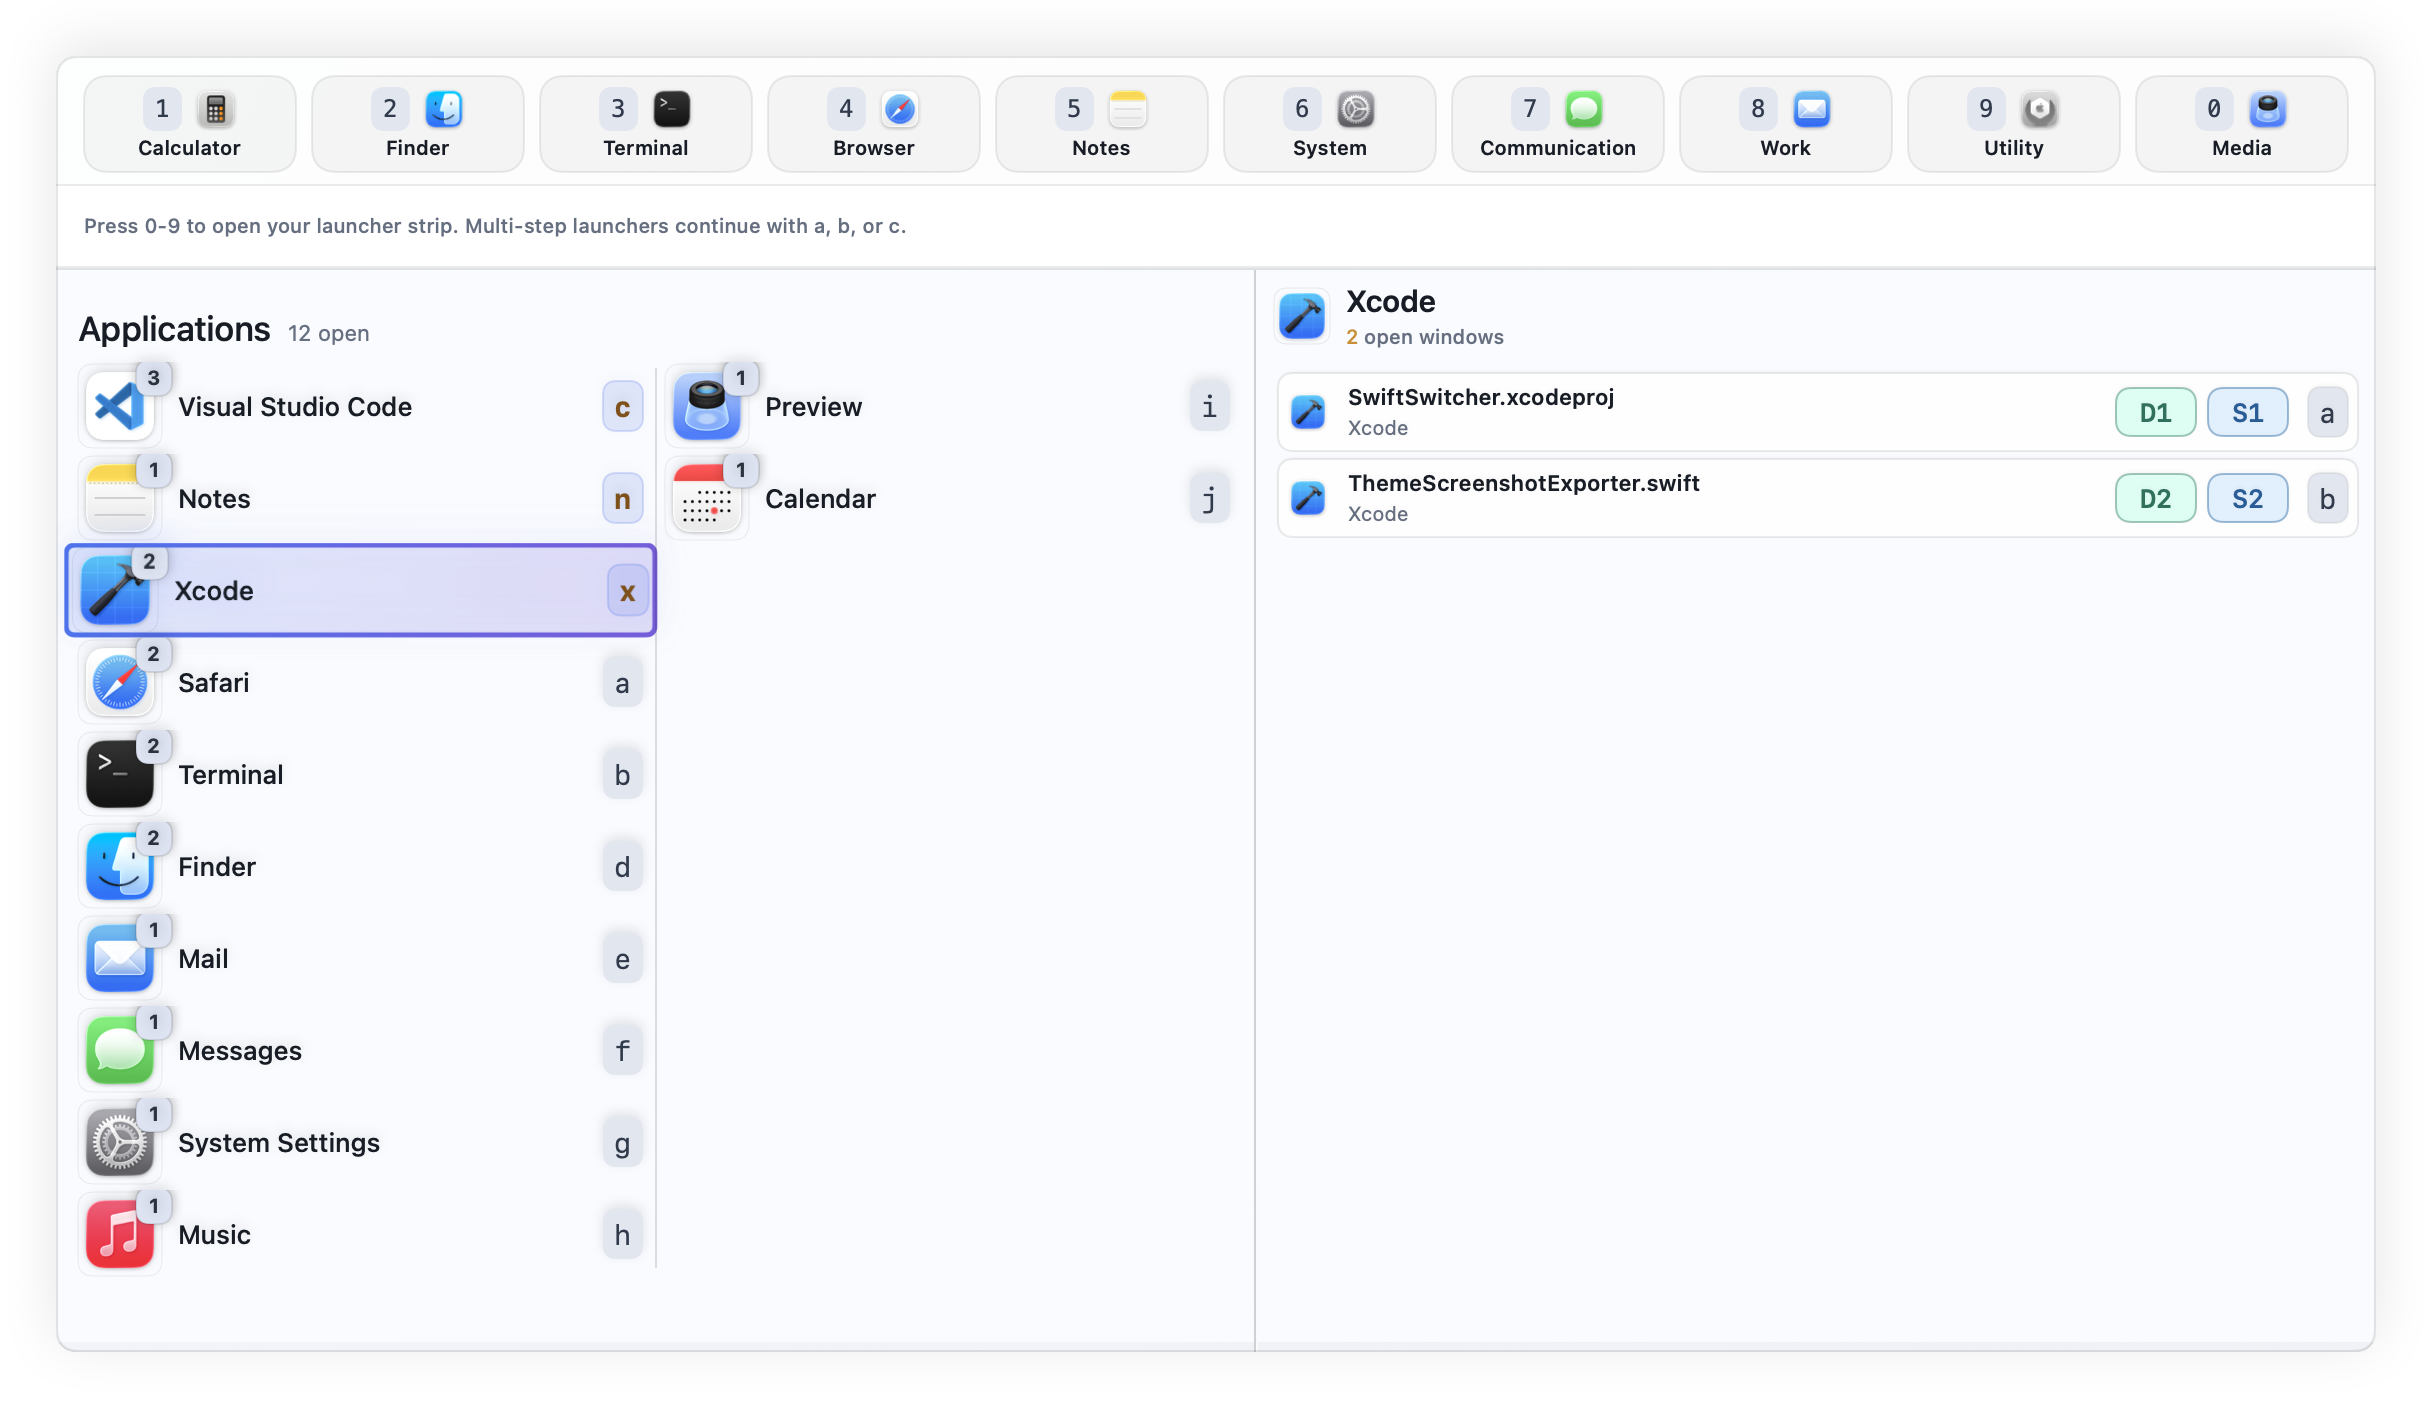Click the S1 badge for SwiftSwitcher.xcodeproj
Image resolution: width=2432 pixels, height=1408 pixels.
[x=2248, y=413]
